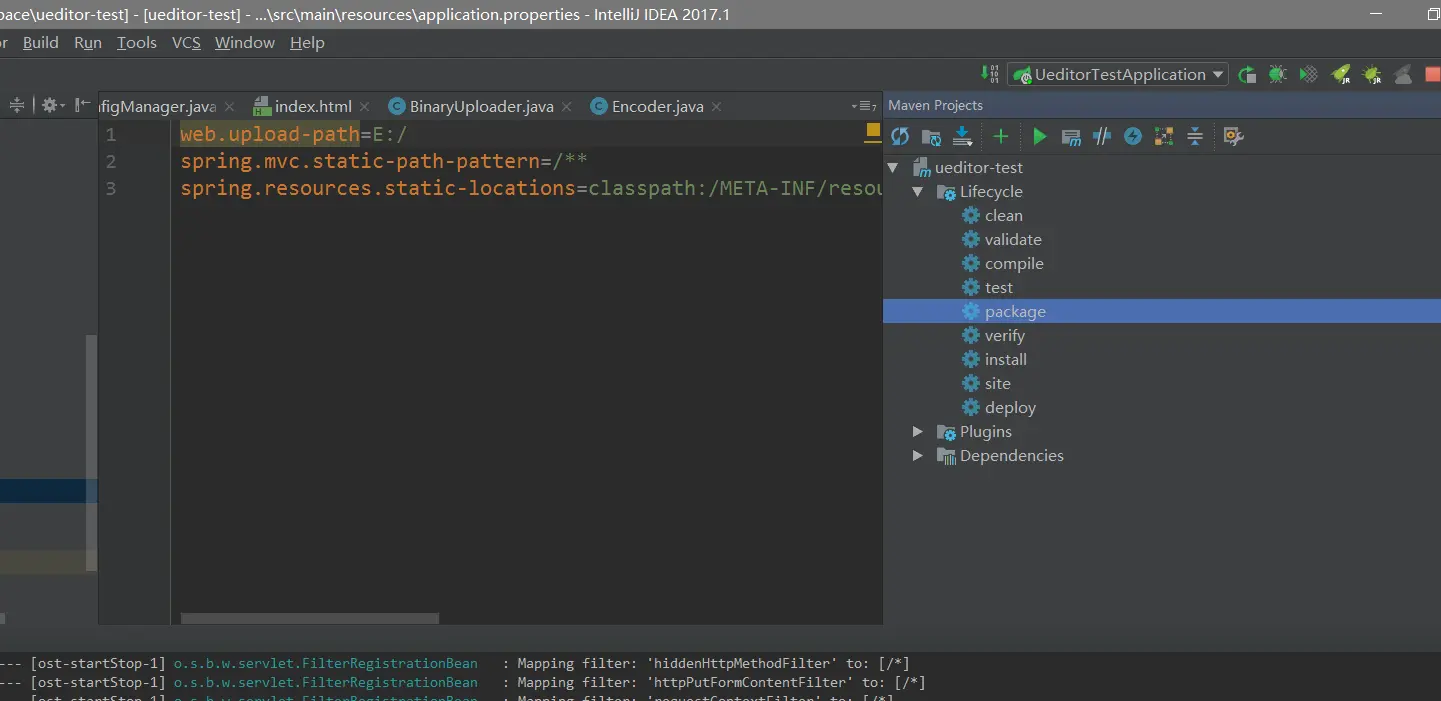This screenshot has height=701, width=1441.
Task: Collapse all in project tool window
Action: pos(17,105)
